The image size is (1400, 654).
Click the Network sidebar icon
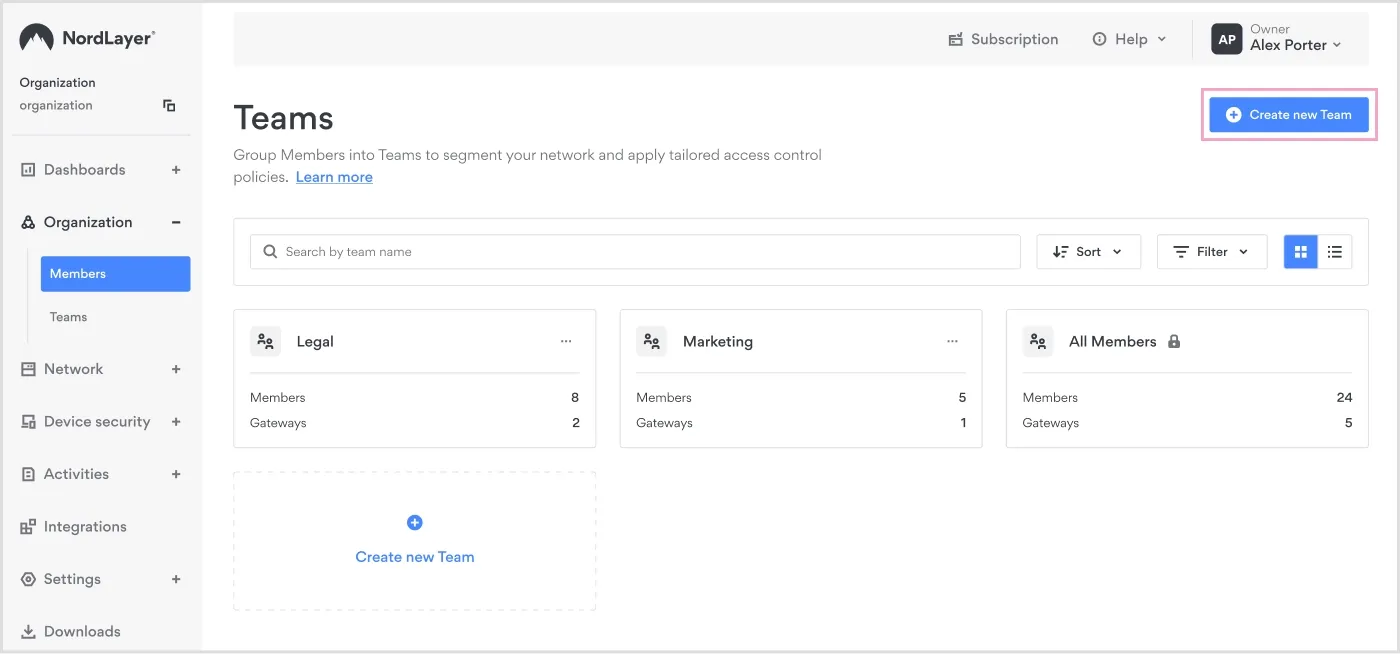pyautogui.click(x=27, y=368)
